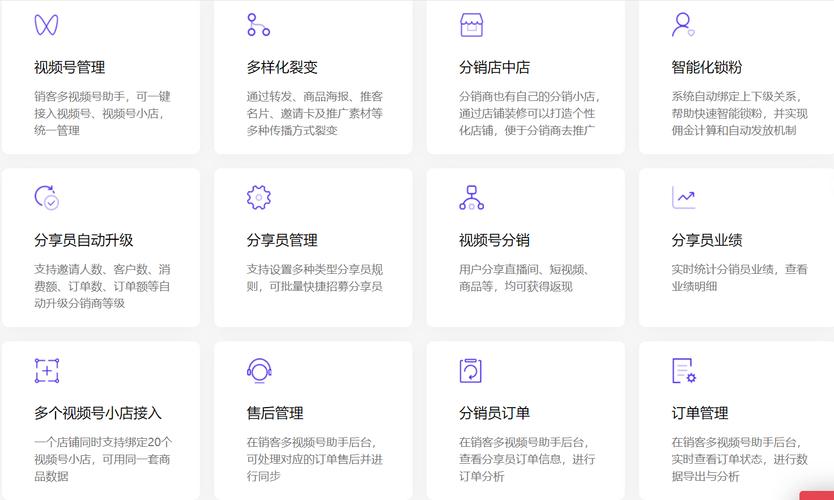This screenshot has height=500, width=834.
Task: Click the 售后管理 heading
Action: 275,413
